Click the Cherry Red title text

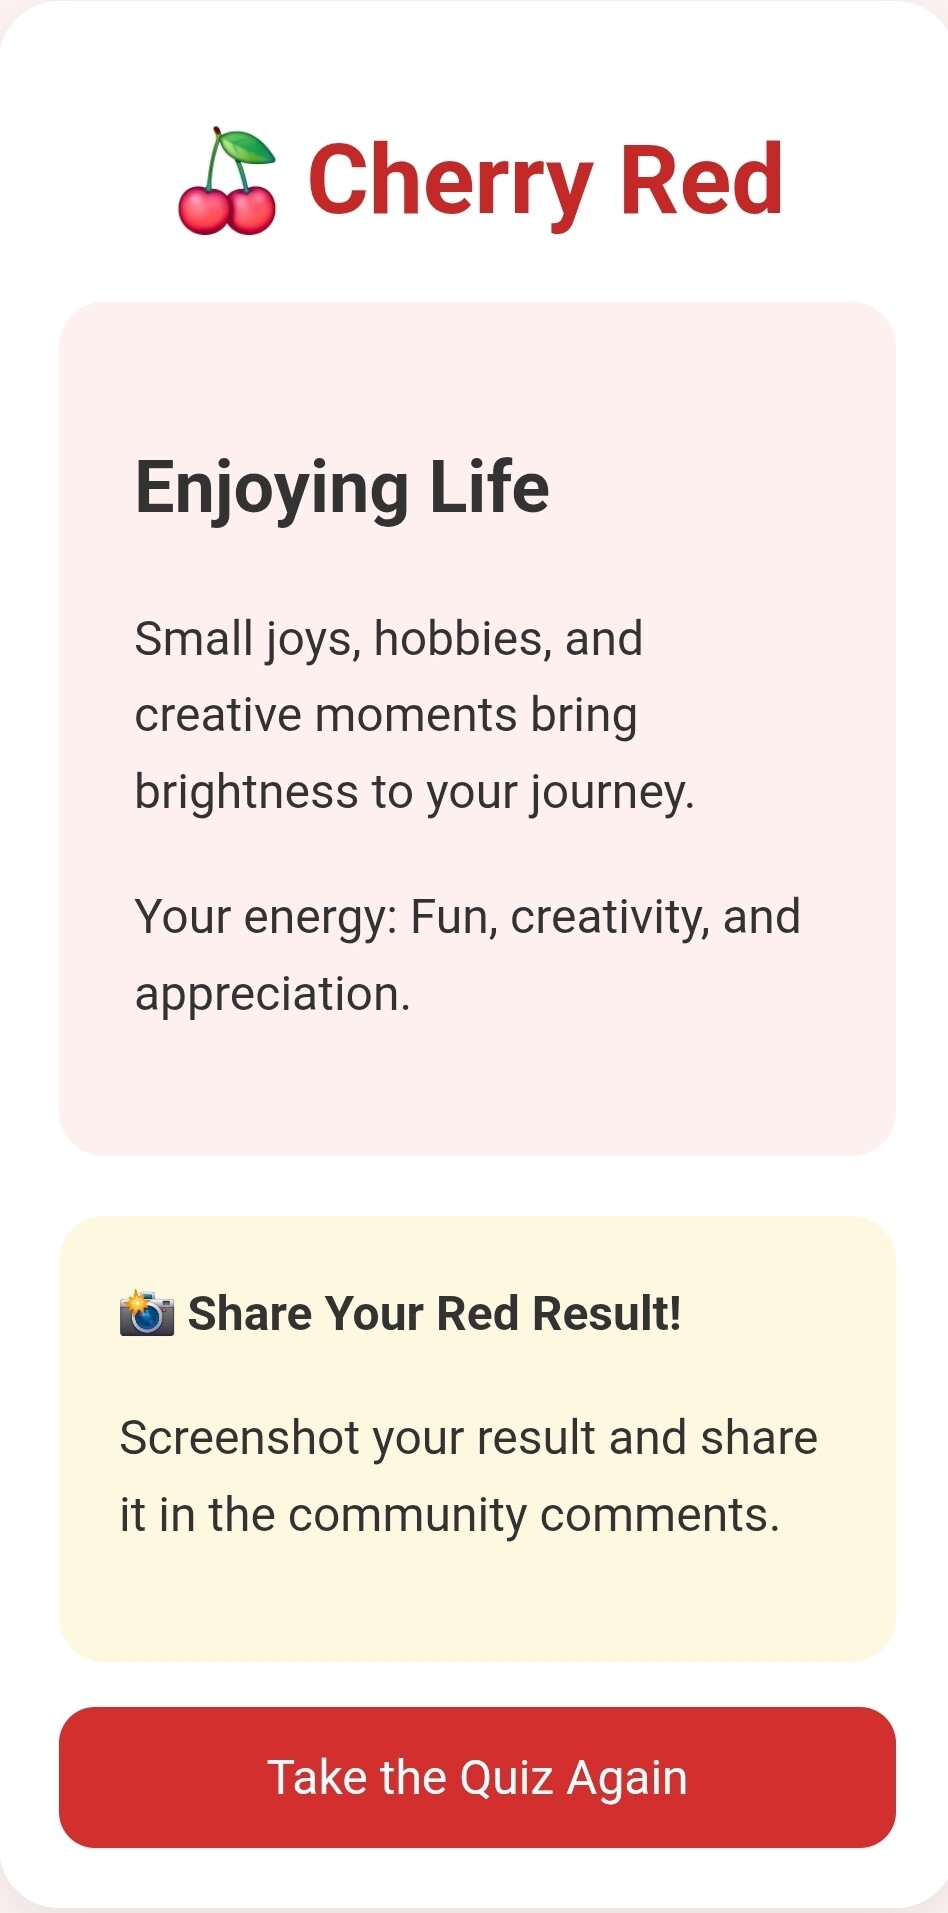(x=545, y=181)
